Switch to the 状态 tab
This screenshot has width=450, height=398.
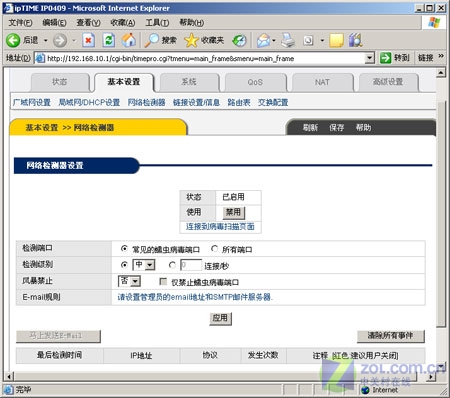click(x=60, y=82)
